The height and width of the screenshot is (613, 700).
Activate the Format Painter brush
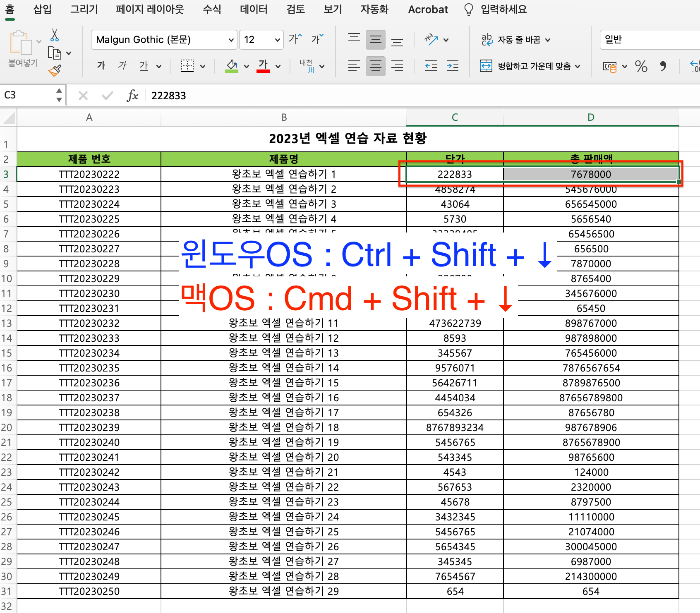54,70
